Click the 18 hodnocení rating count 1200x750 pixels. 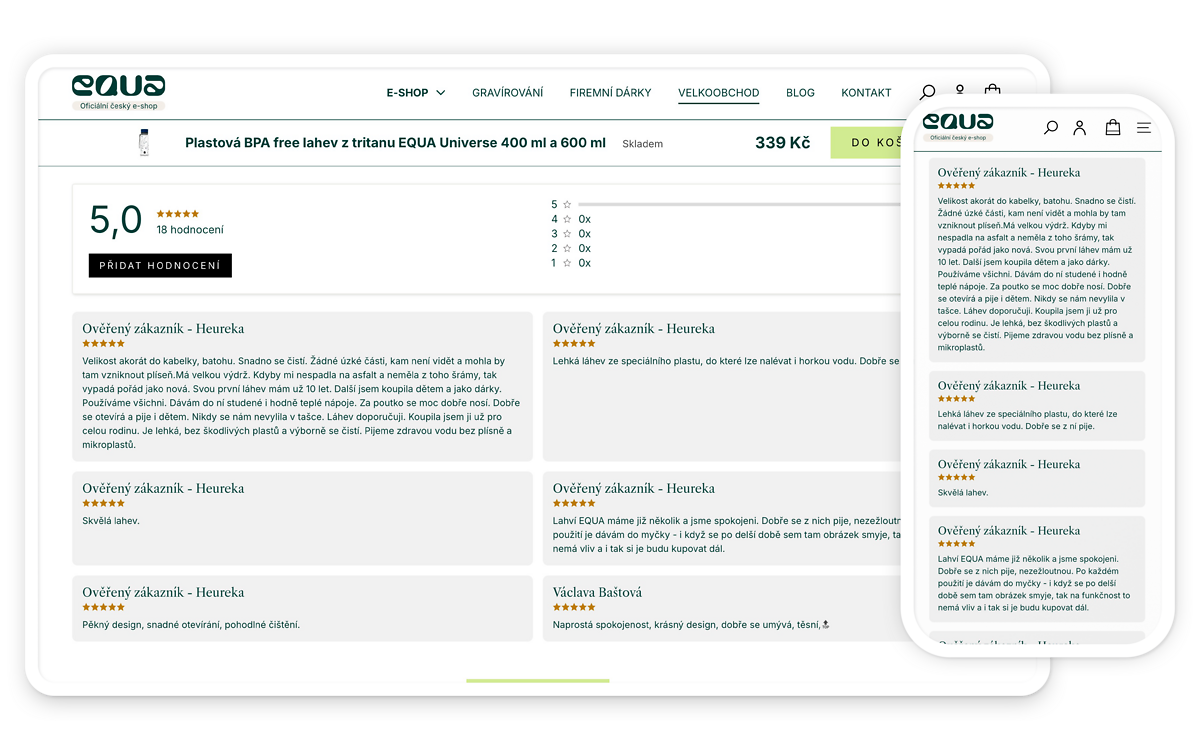point(190,230)
